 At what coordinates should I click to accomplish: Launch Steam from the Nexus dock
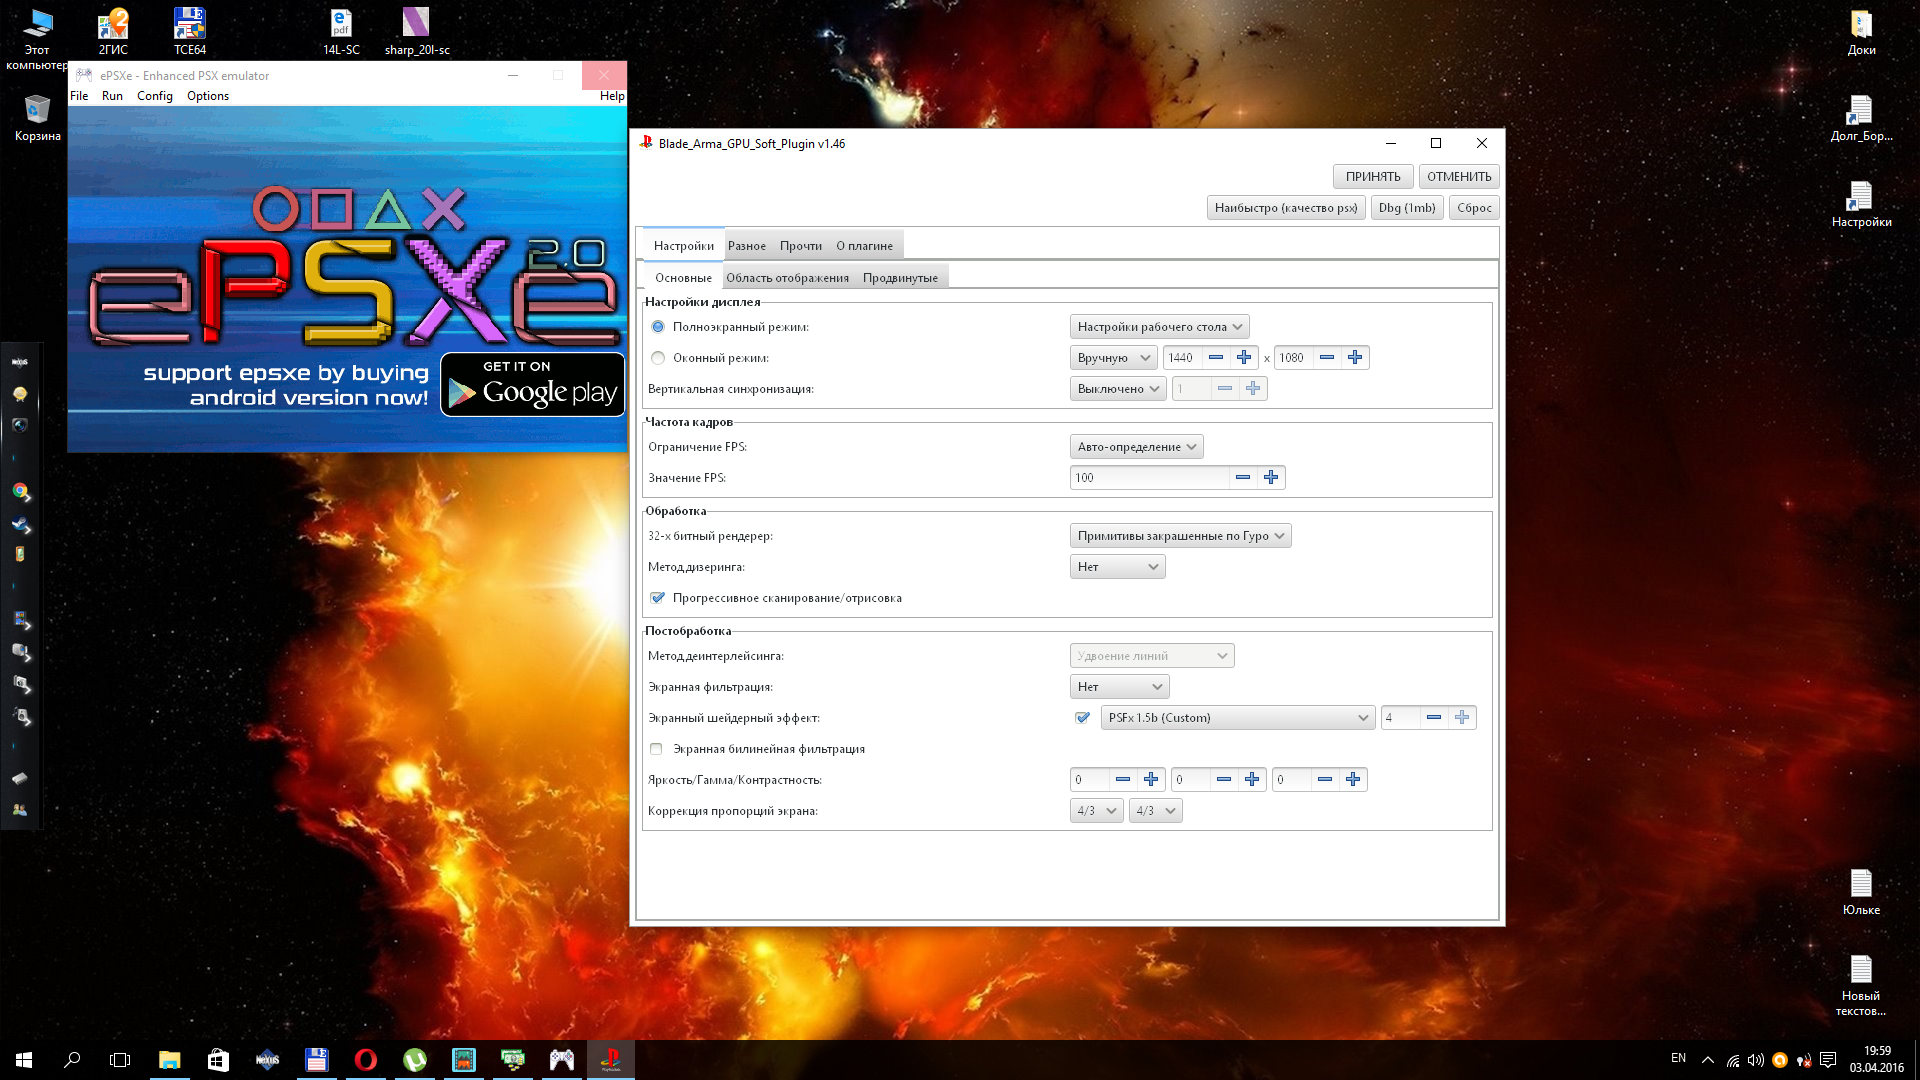(20, 524)
